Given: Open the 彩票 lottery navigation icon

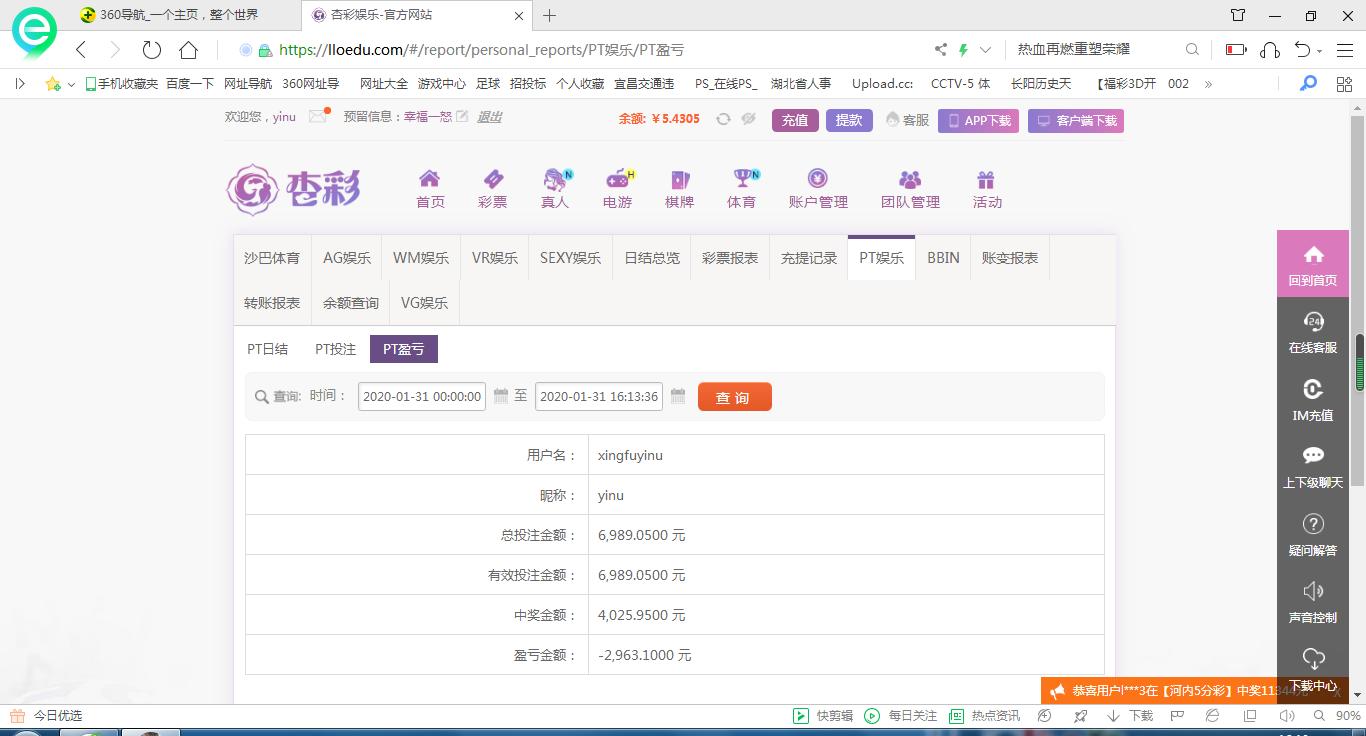Looking at the screenshot, I should 492,180.
